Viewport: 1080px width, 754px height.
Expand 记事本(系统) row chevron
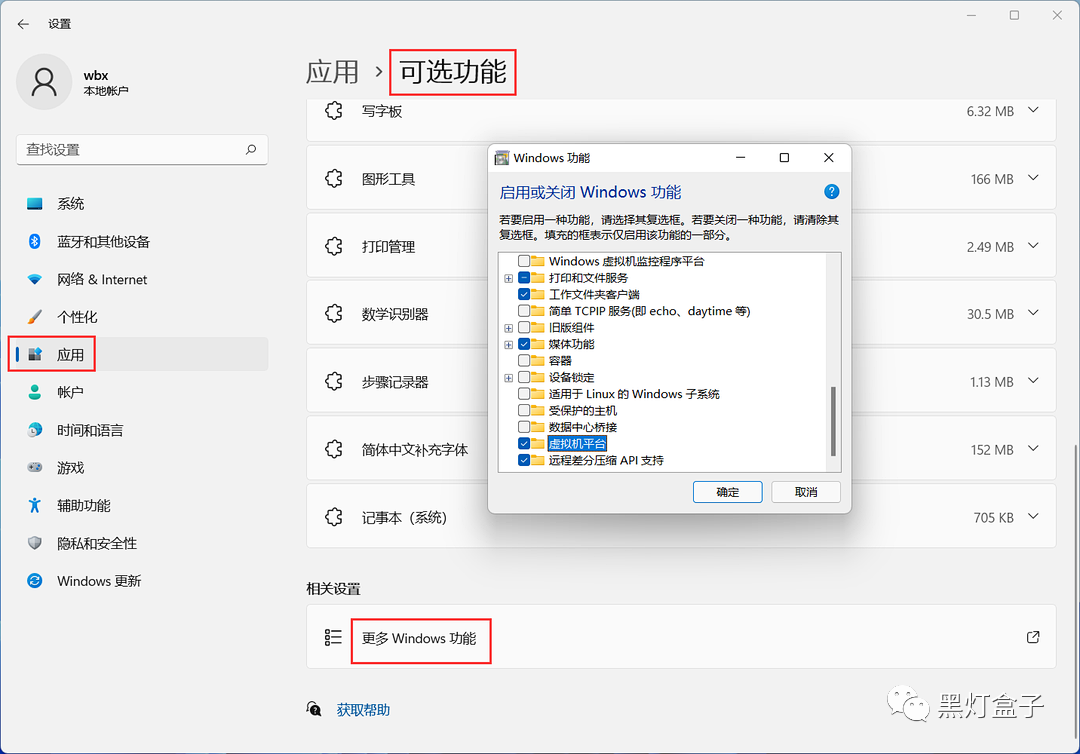1033,516
